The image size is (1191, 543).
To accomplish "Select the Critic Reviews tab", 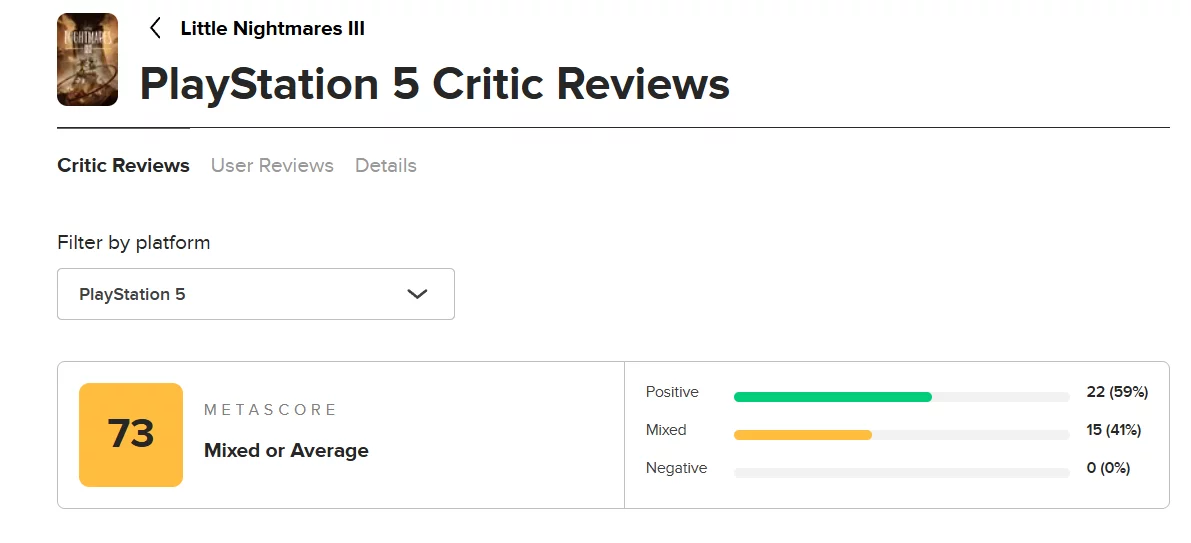I will 123,165.
